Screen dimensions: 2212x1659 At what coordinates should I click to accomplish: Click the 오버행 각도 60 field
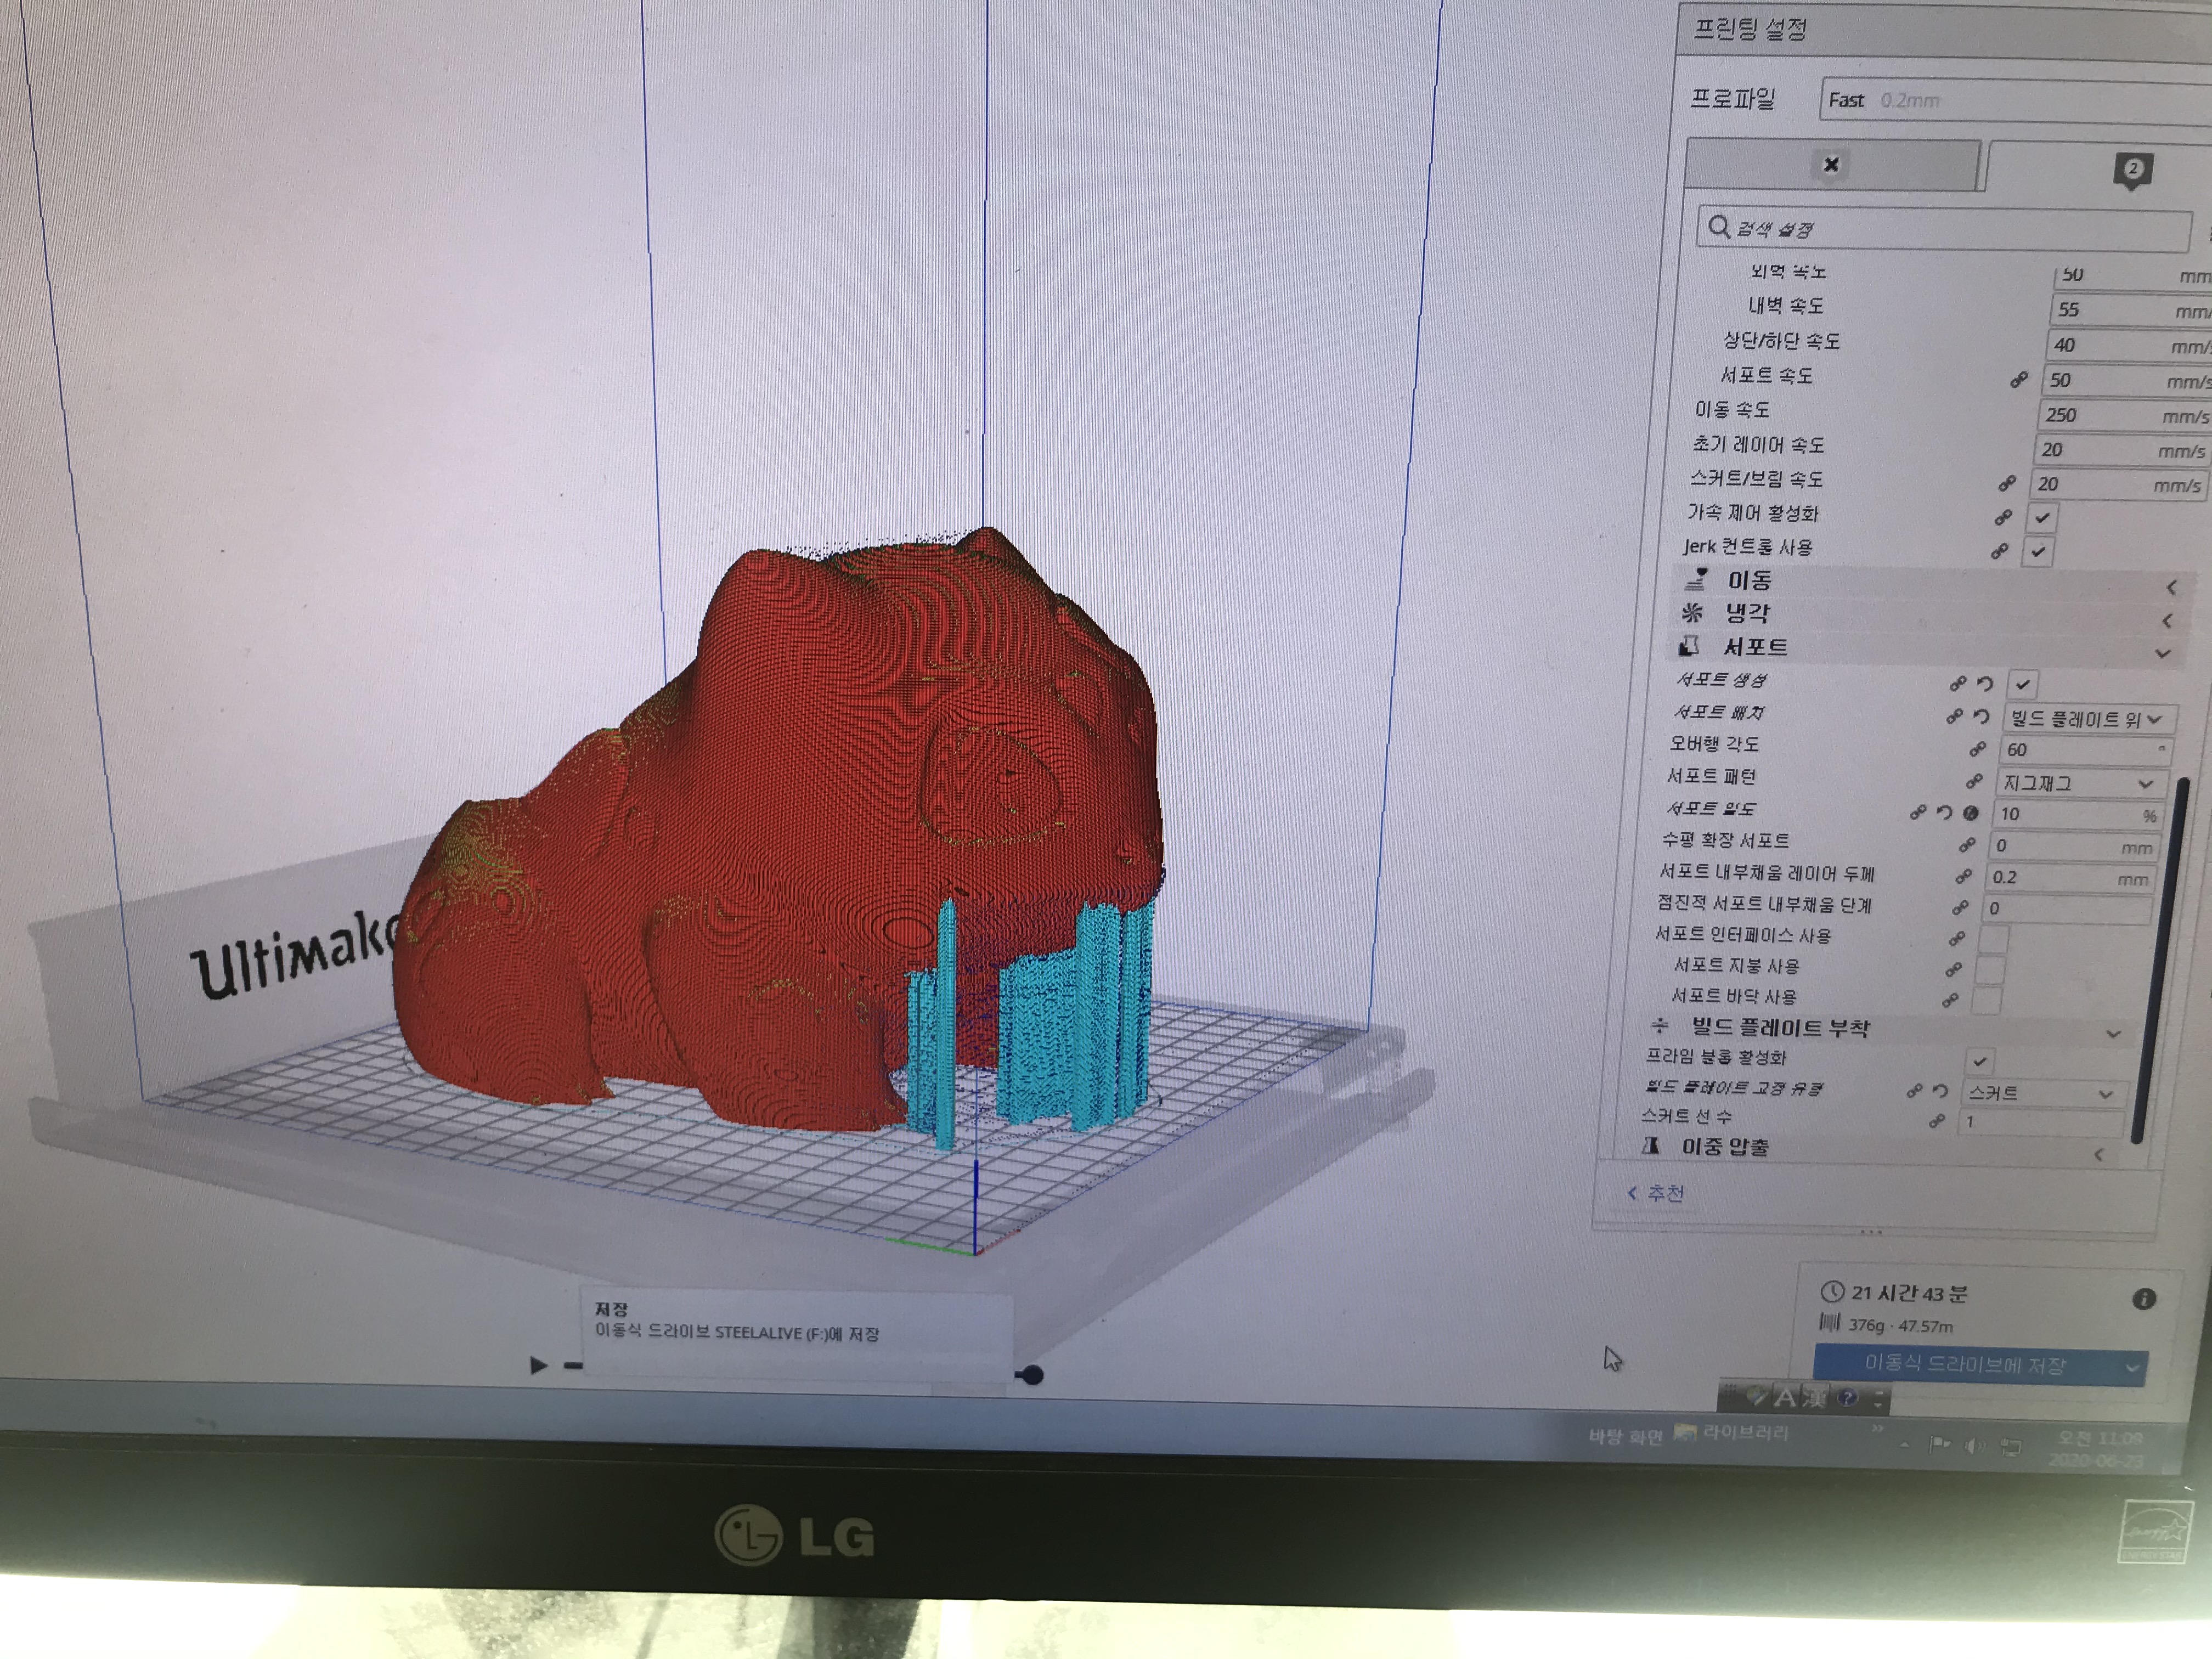[2086, 750]
